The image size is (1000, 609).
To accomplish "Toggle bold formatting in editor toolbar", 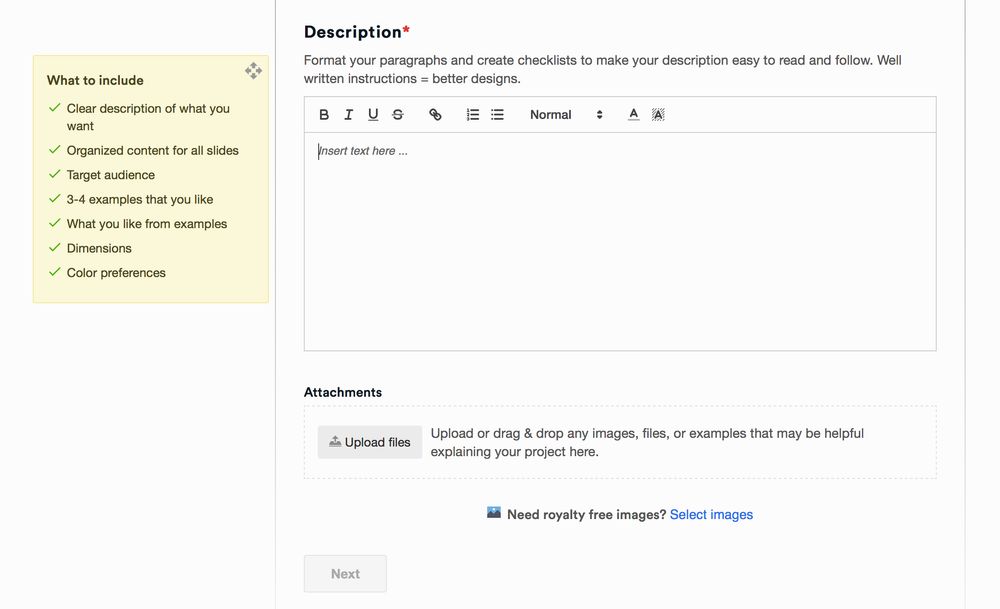I will point(324,115).
